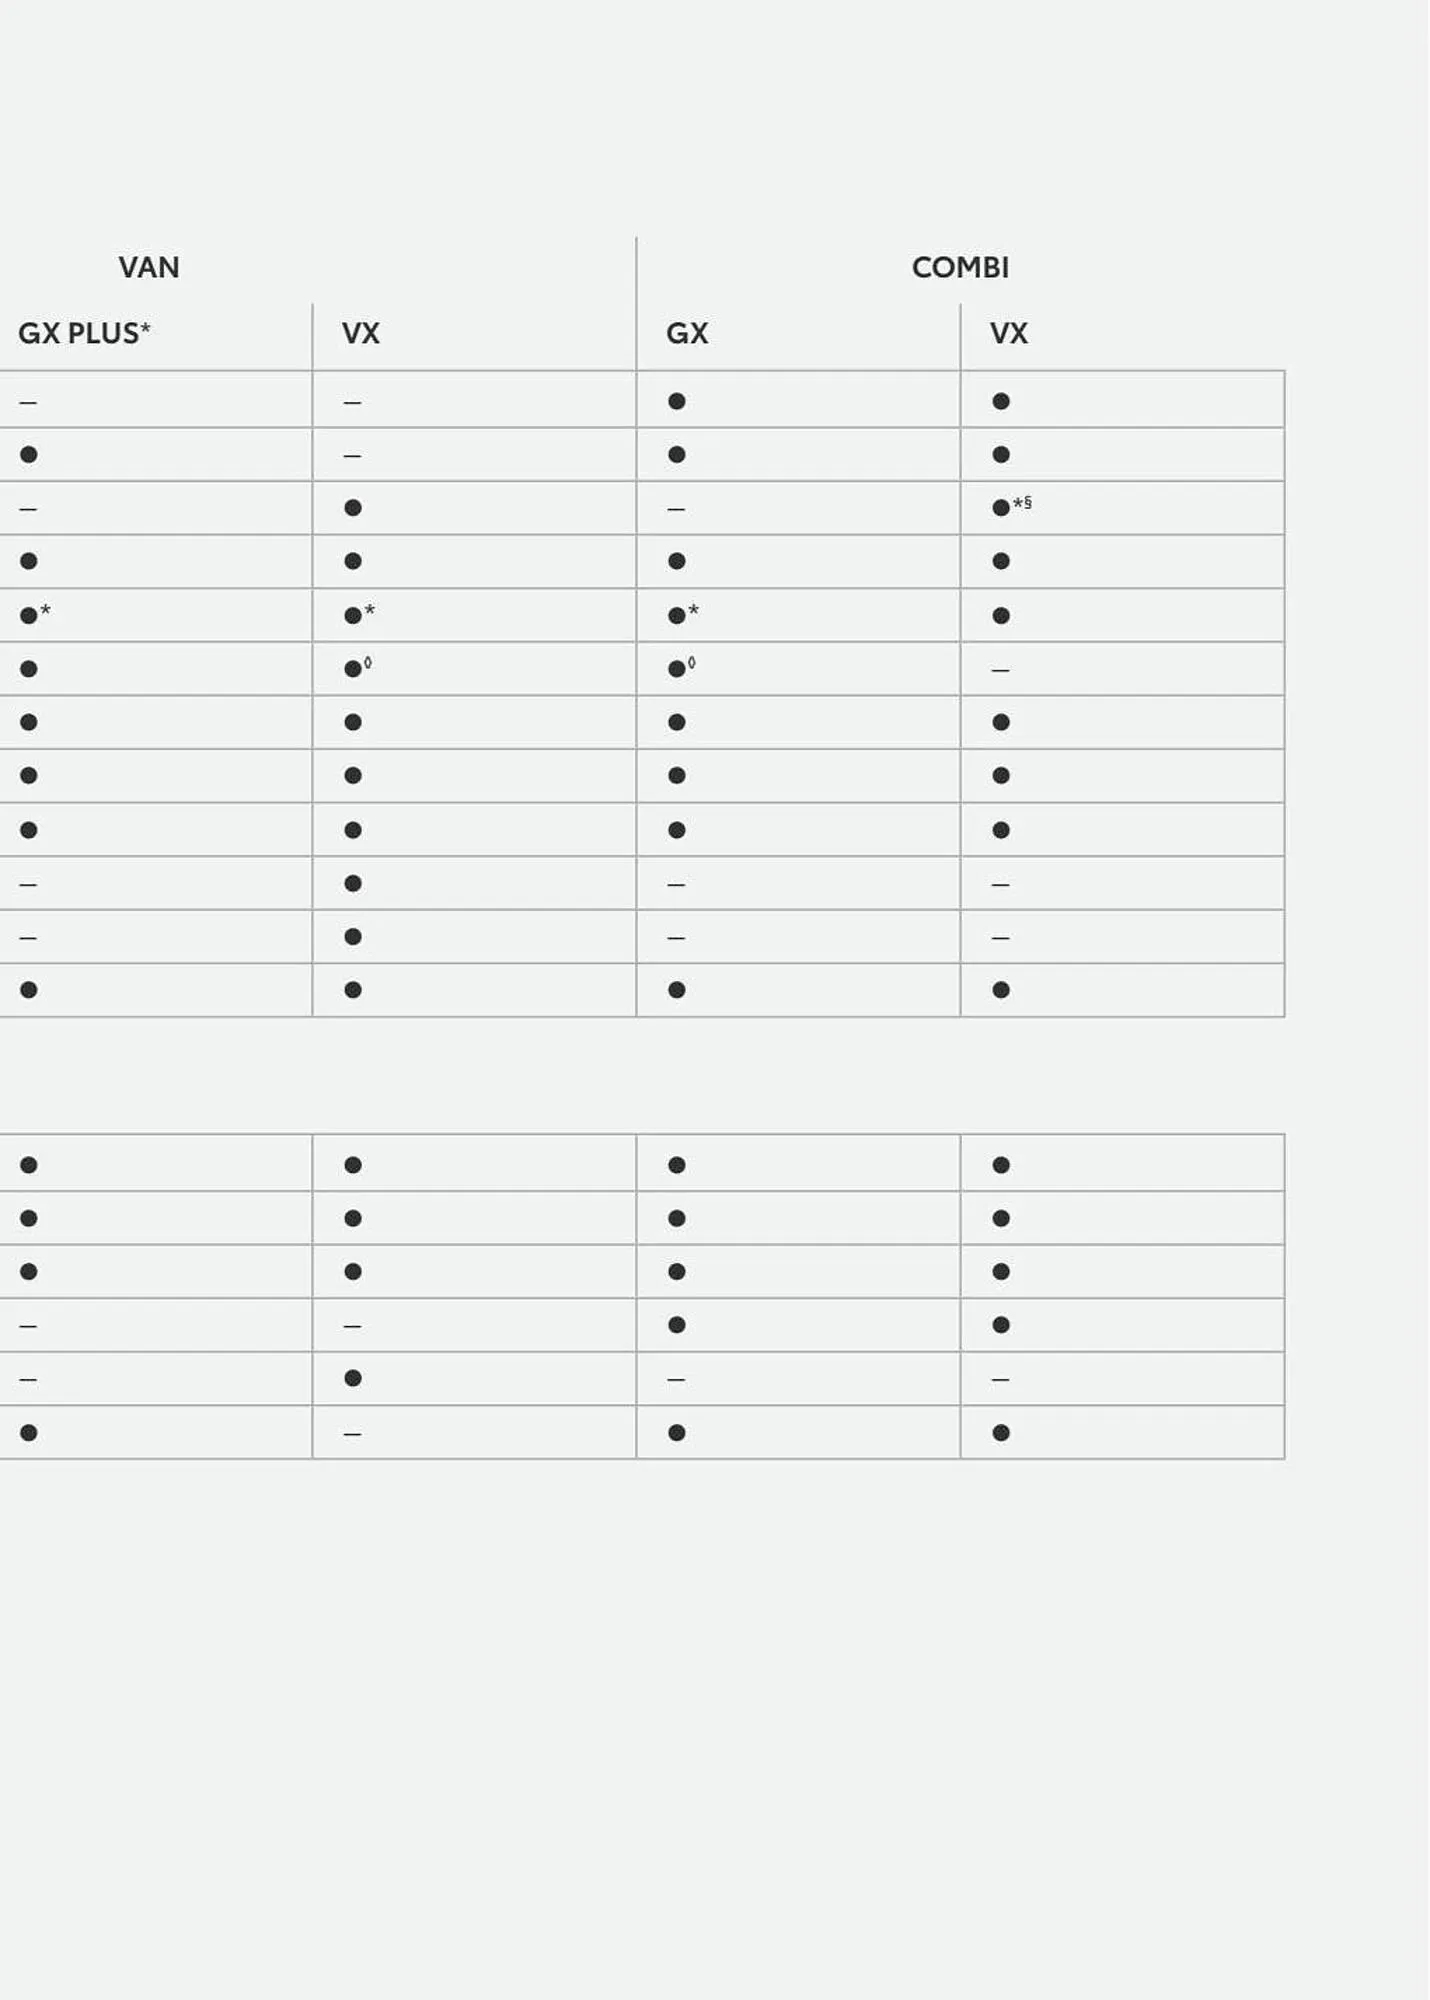Click the diamond-marked dot in VAN VX column
Viewport: 1430px width, 2000px height.
[x=354, y=669]
